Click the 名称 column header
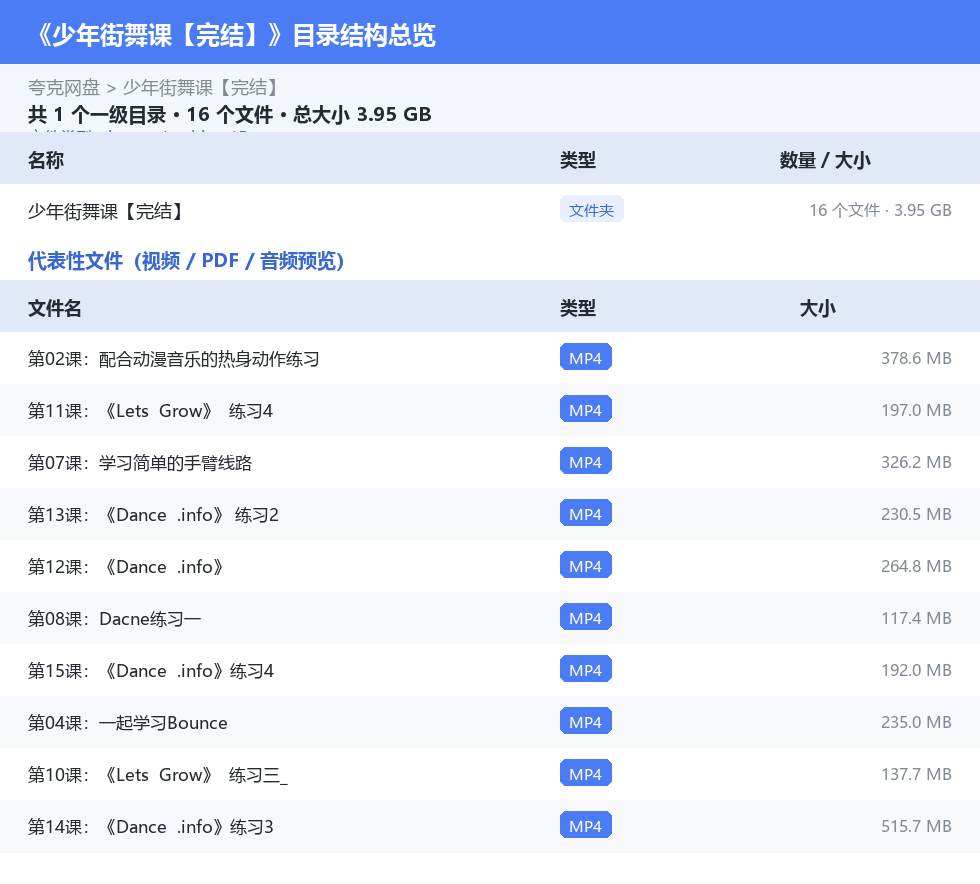This screenshot has width=980, height=884. [x=46, y=160]
